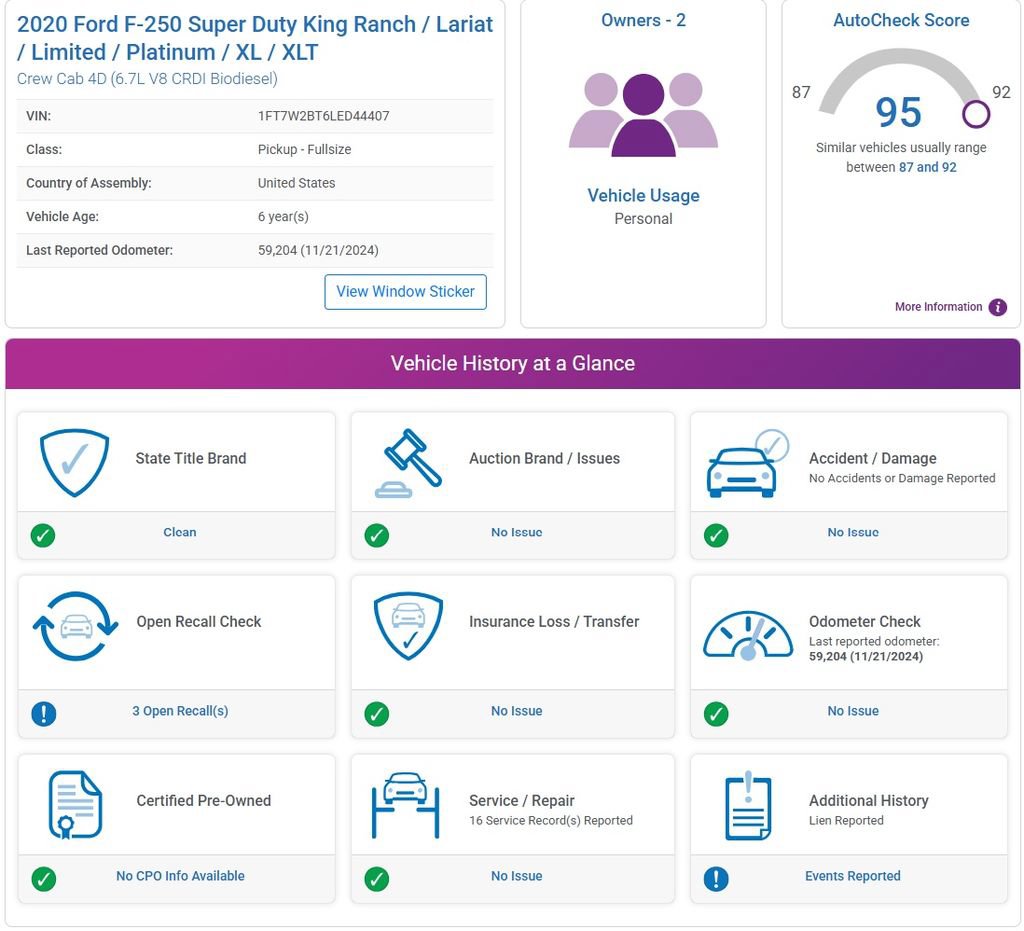Viewport: 1024px width, 931px height.
Task: Click the Vehicle Usage heading
Action: (x=643, y=195)
